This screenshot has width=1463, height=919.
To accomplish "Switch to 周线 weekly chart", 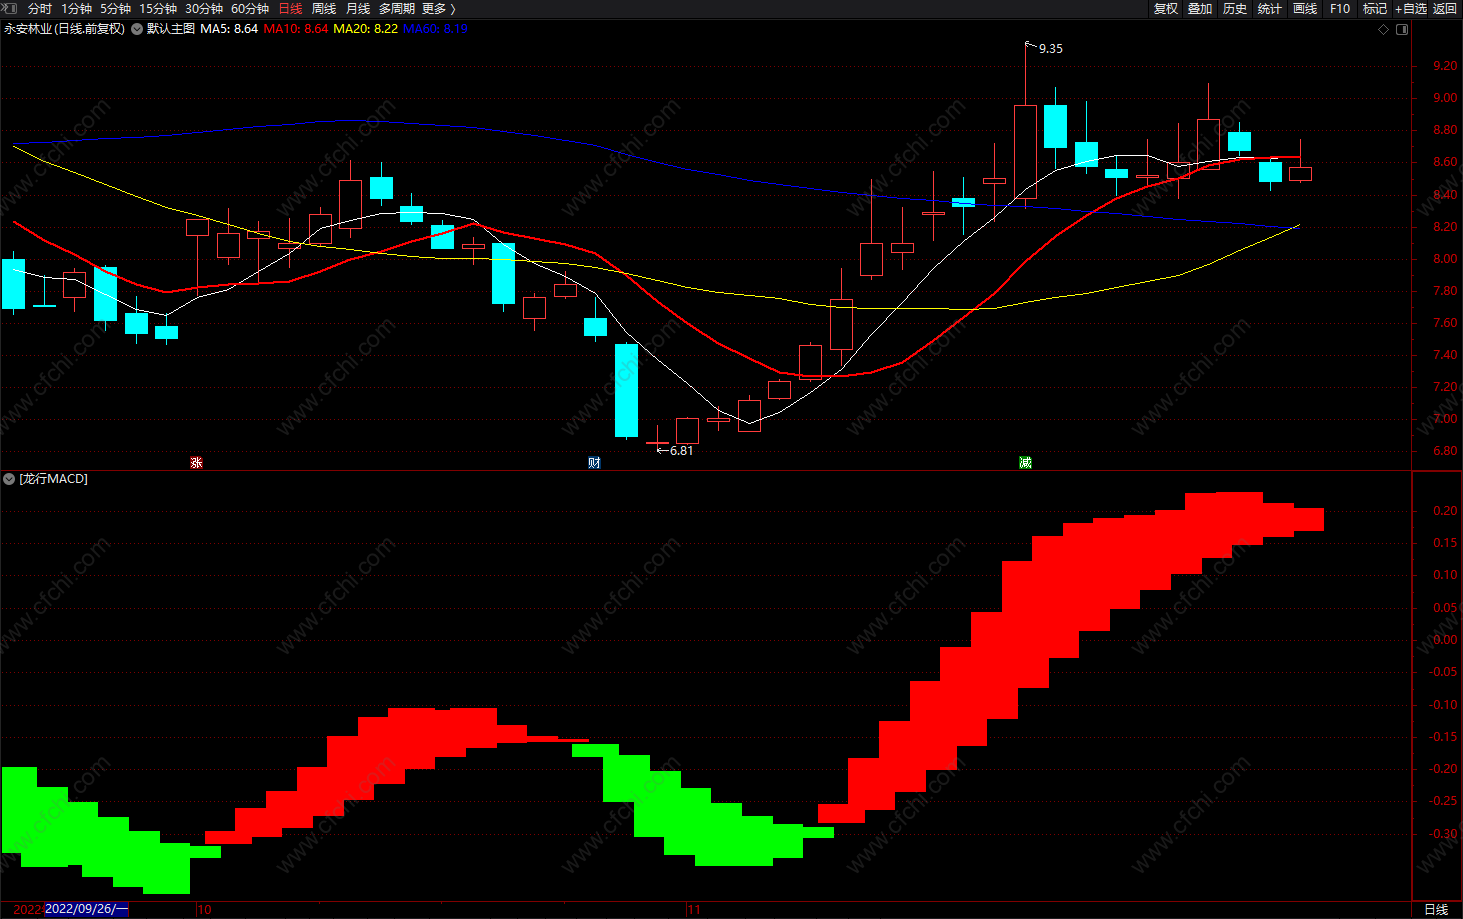I will [x=324, y=8].
